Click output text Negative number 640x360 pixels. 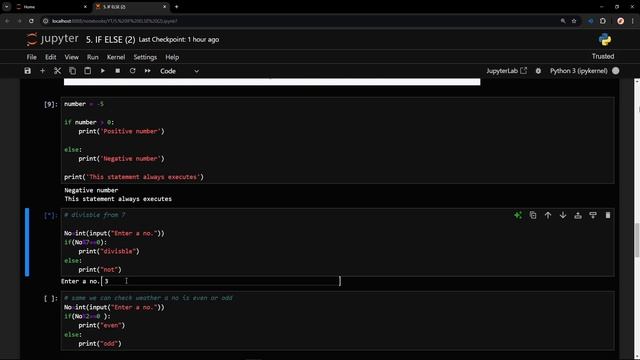91,190
